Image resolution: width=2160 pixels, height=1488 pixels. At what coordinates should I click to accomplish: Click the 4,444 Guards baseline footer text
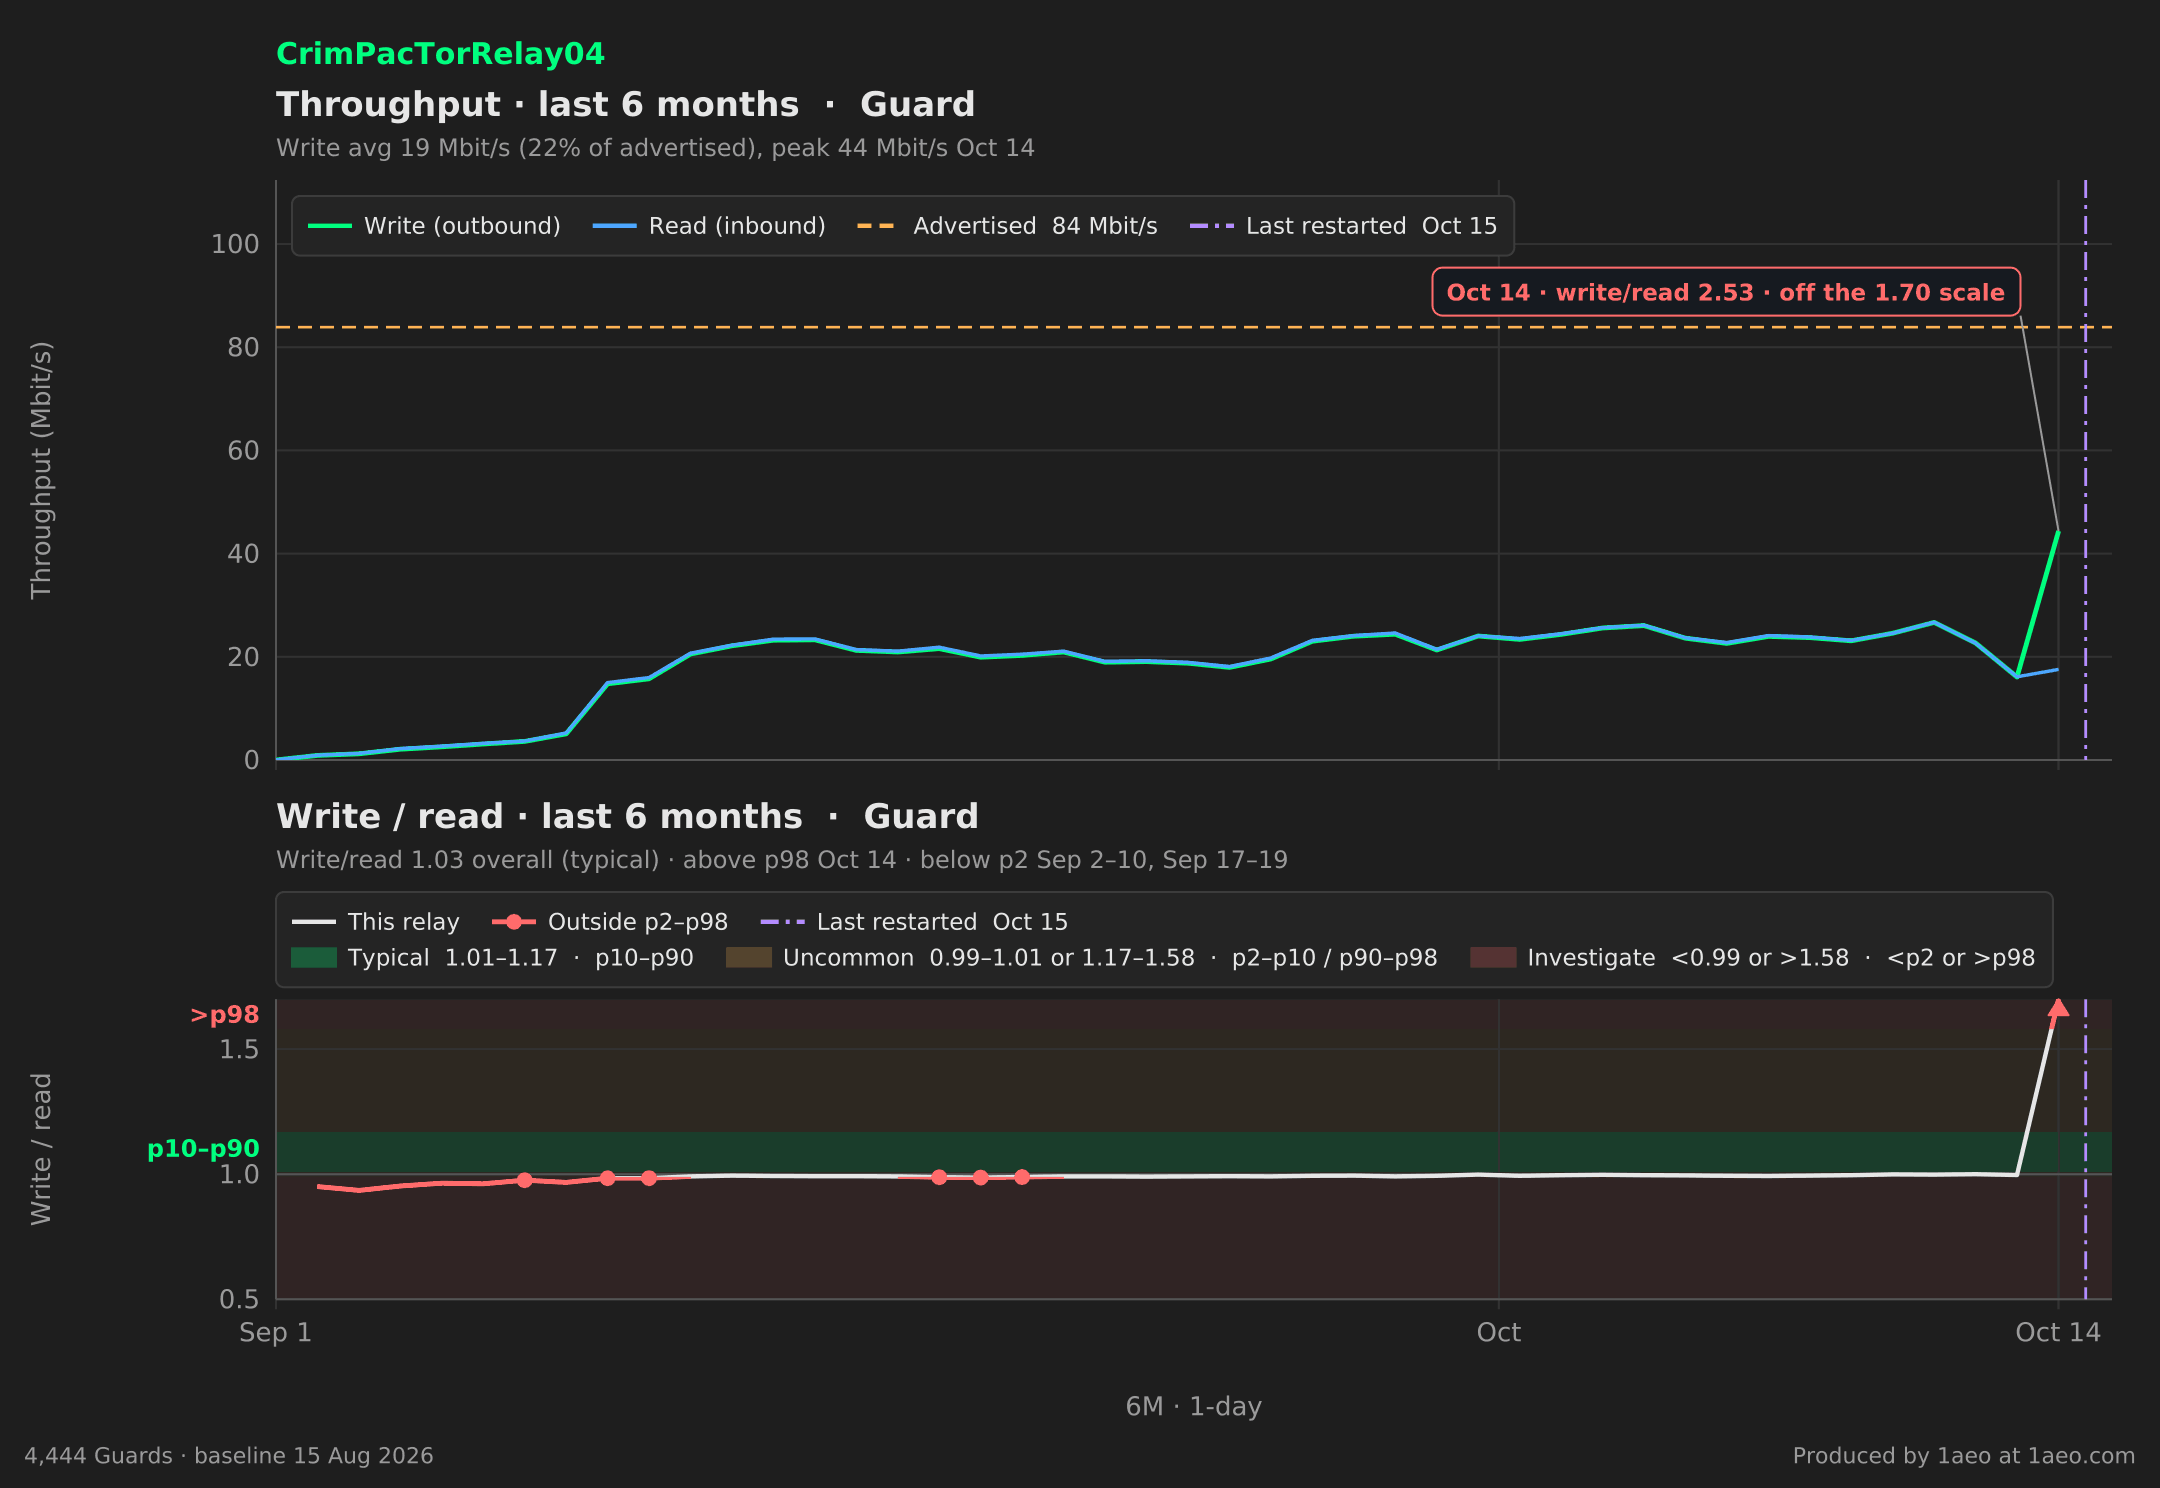click(229, 1456)
